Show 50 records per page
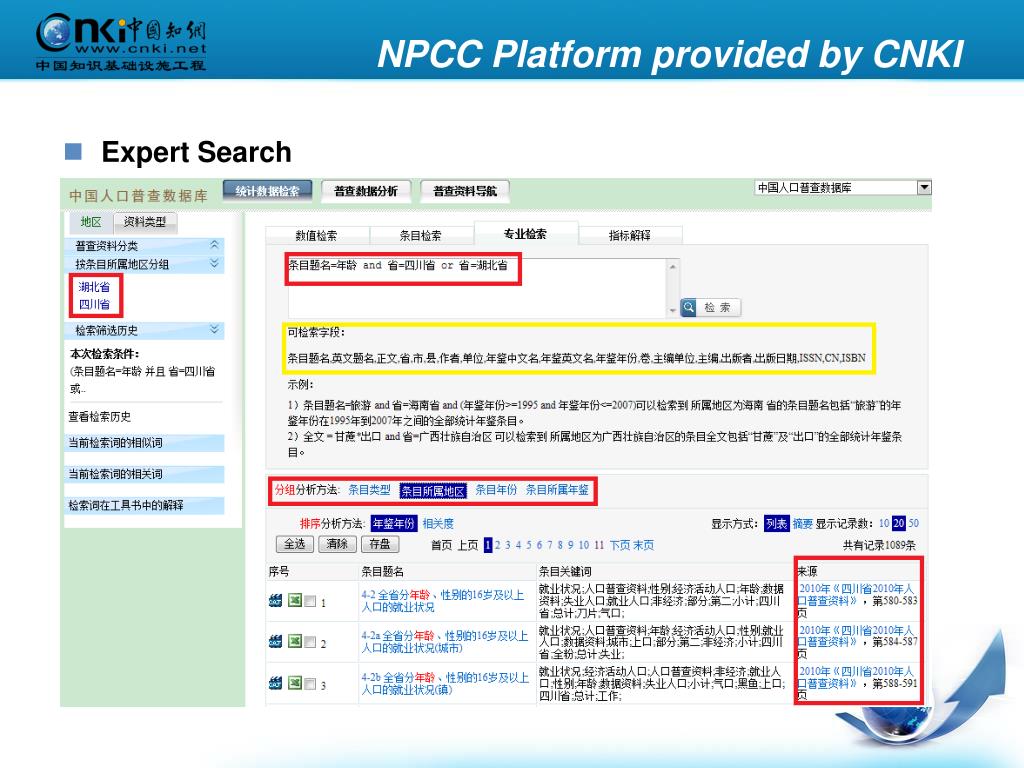The image size is (1024, 768). [x=914, y=524]
